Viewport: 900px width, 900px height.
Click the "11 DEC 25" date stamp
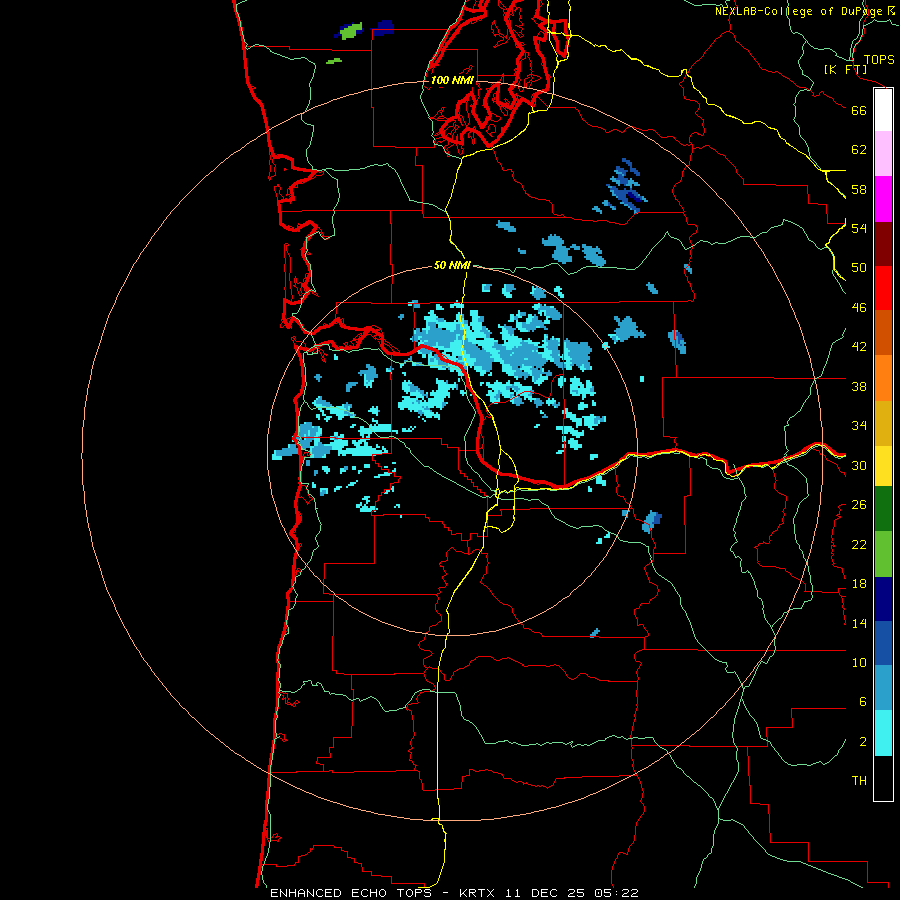tap(545, 893)
